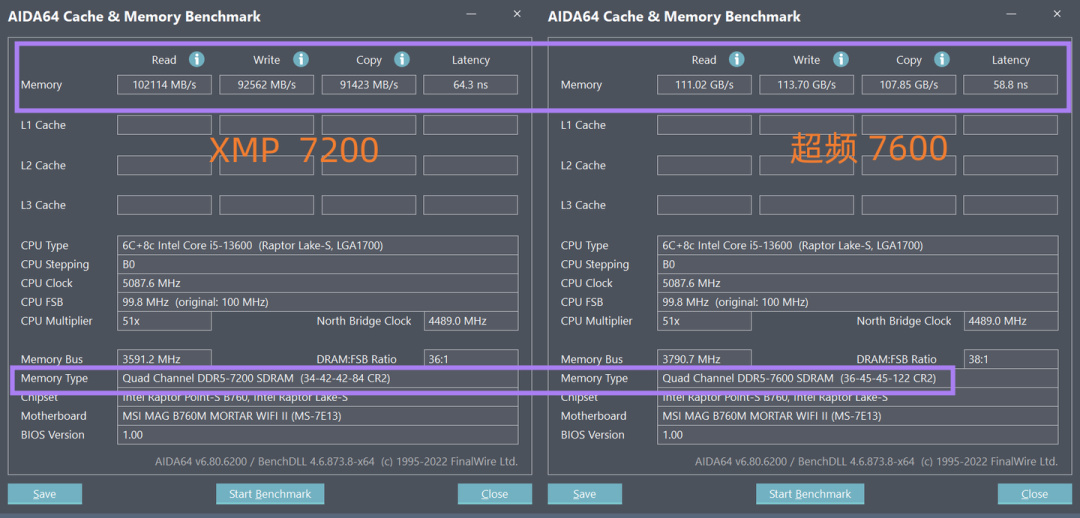The image size is (1080, 518).
Task: Click the Write info icon in the DDR5-7200 window
Action: click(301, 60)
